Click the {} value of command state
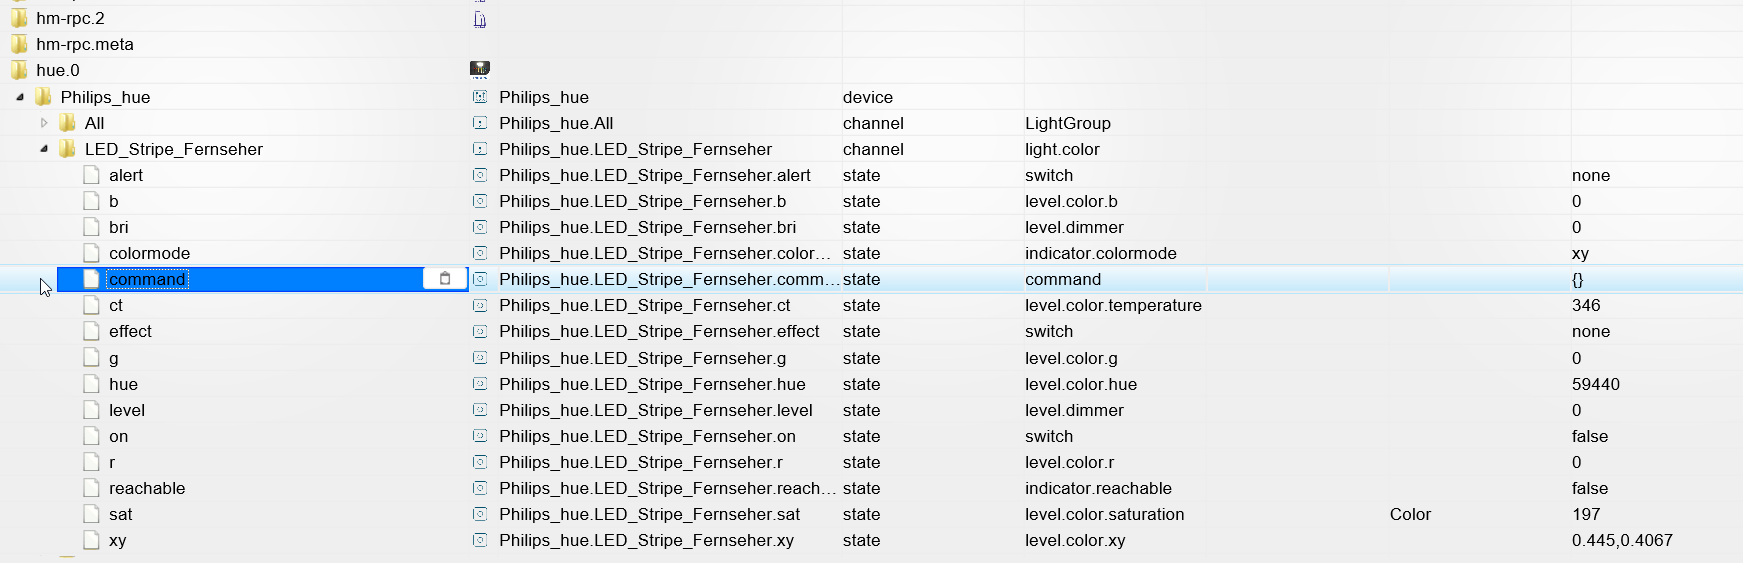The height and width of the screenshot is (563, 1743). [1578, 279]
